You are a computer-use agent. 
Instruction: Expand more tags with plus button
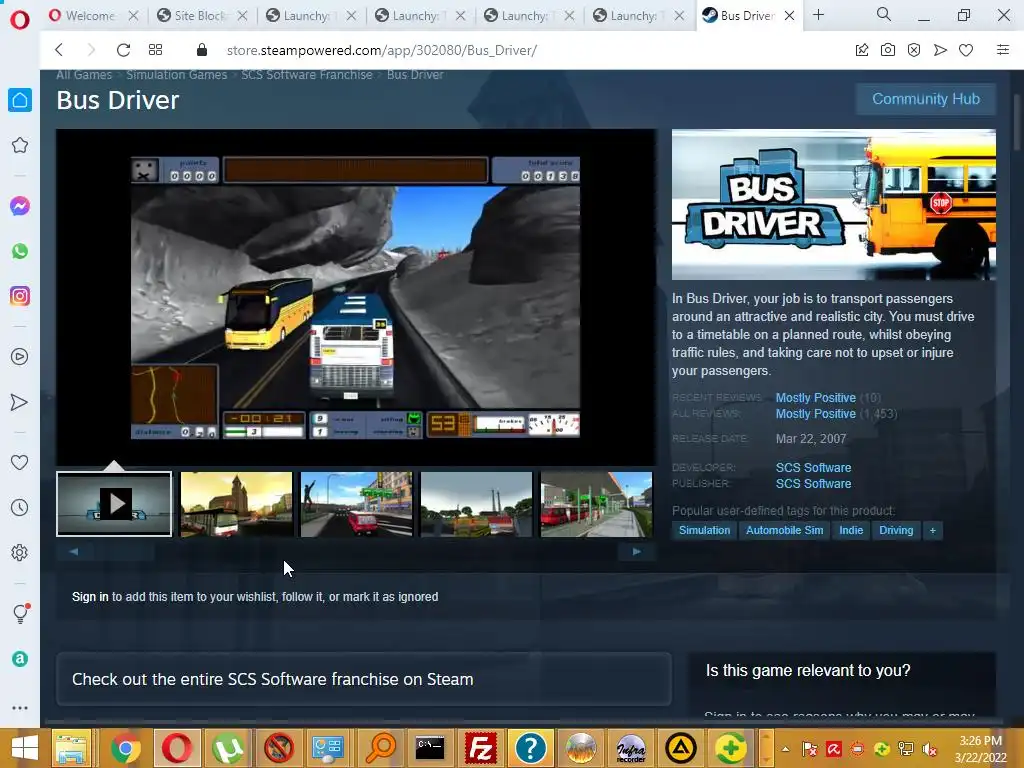click(x=933, y=530)
